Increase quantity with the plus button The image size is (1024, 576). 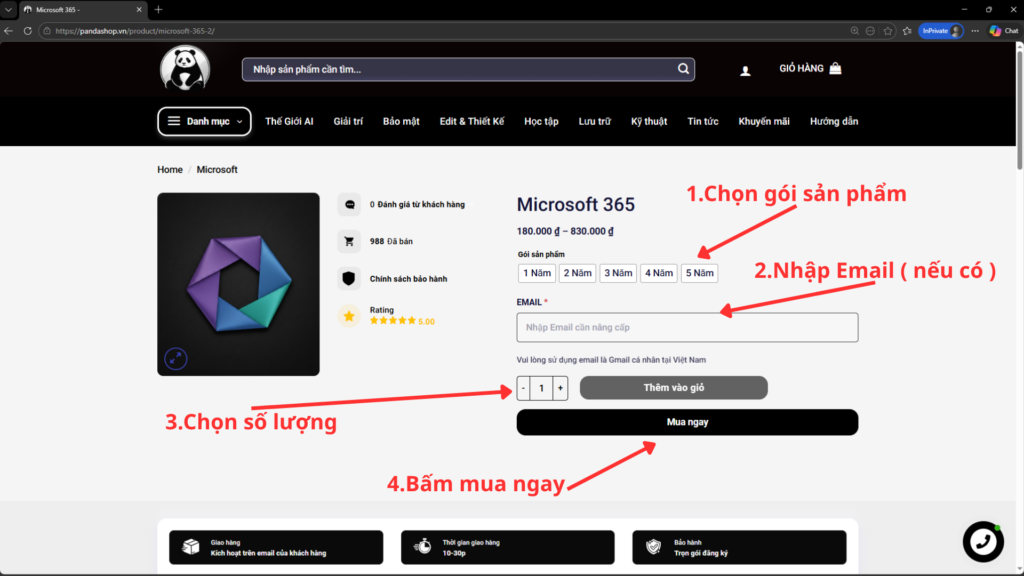click(560, 388)
